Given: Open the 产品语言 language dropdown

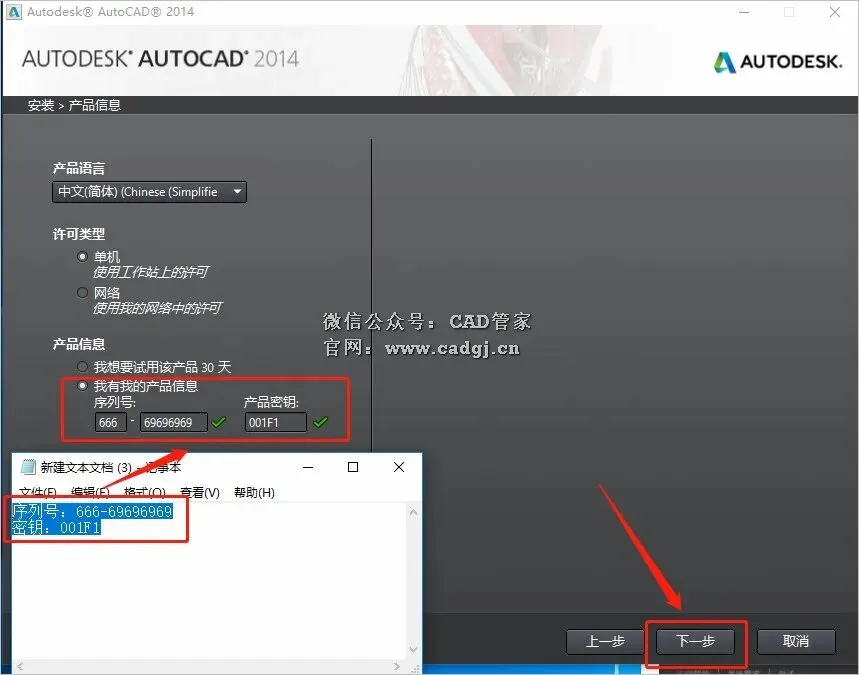Looking at the screenshot, I should (x=149, y=192).
